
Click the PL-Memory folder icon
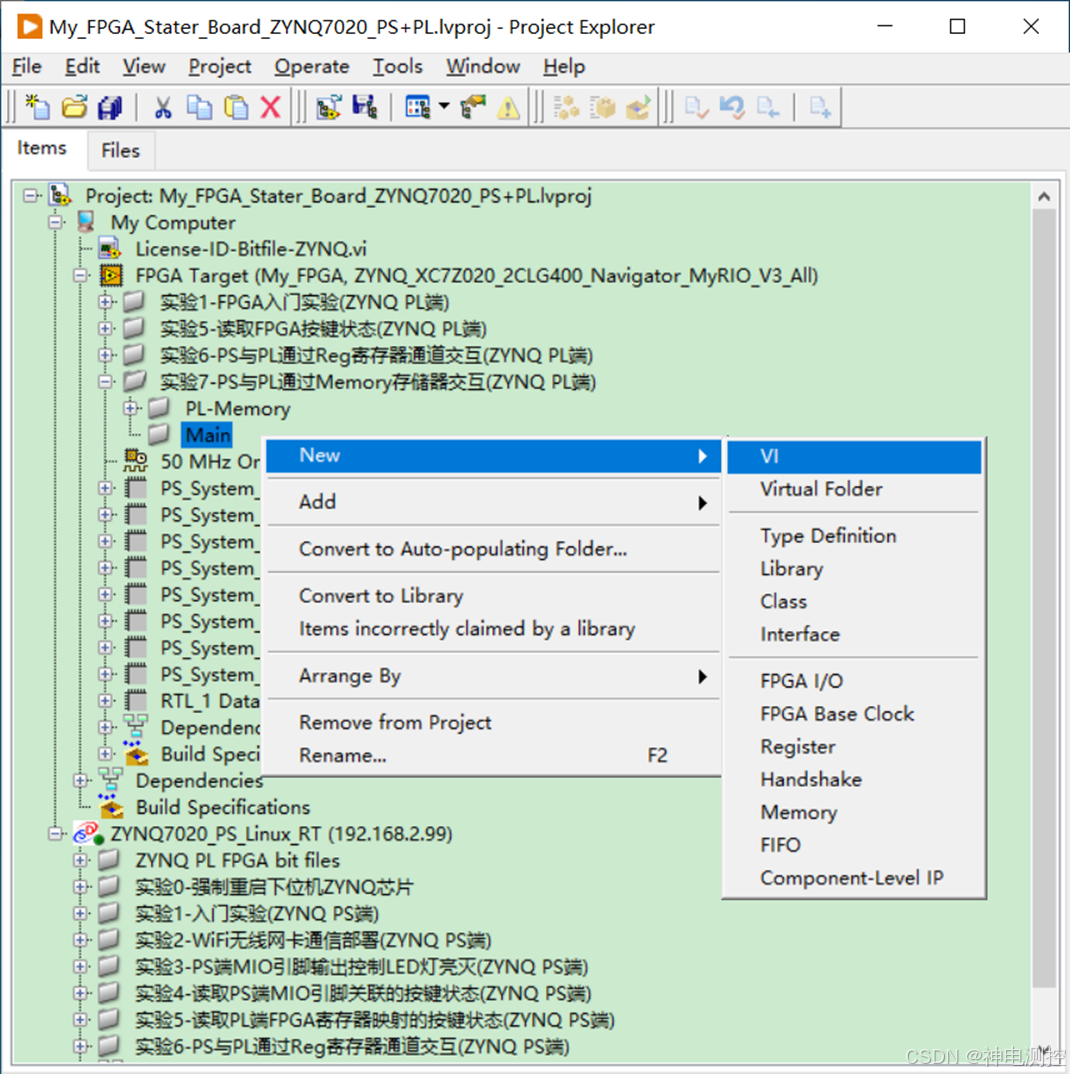pos(159,408)
